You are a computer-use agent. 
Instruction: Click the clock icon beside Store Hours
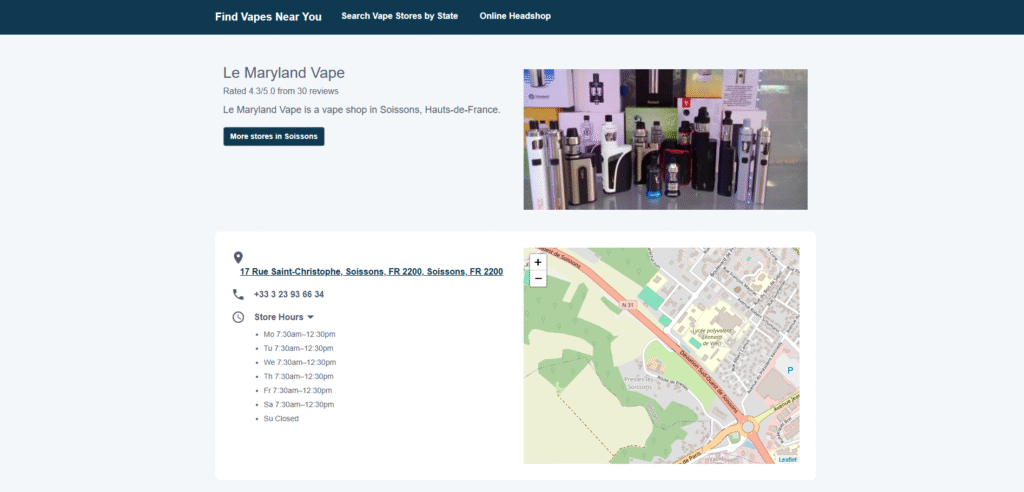pyautogui.click(x=238, y=317)
